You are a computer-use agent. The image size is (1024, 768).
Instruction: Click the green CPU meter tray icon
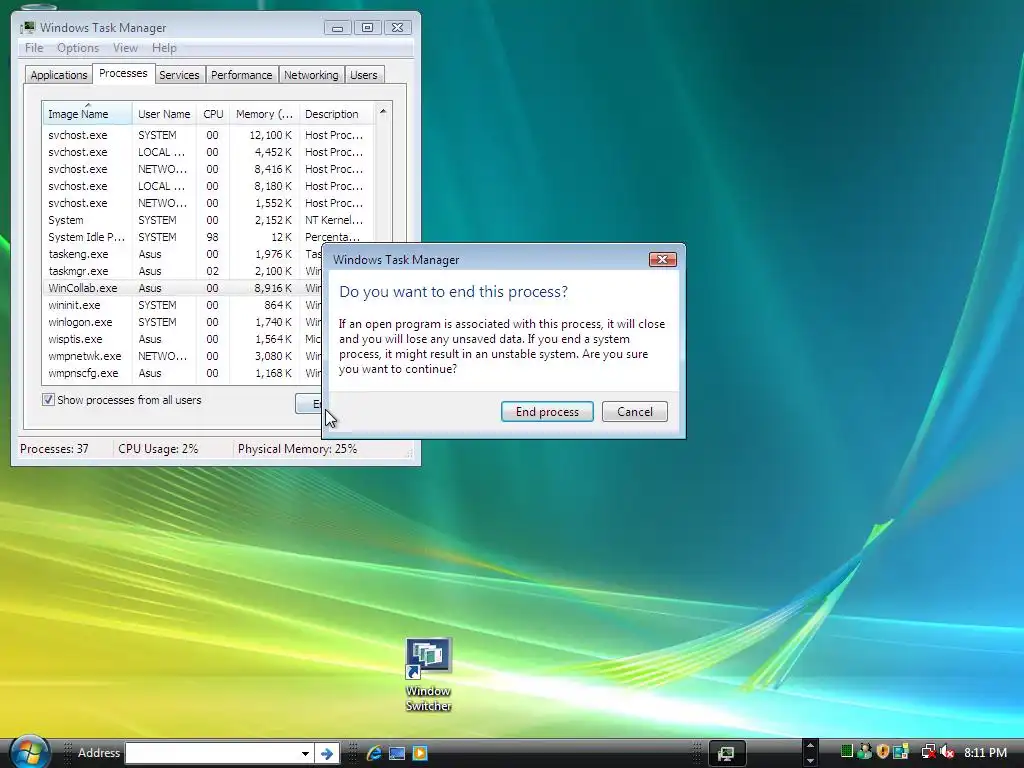[846, 752]
